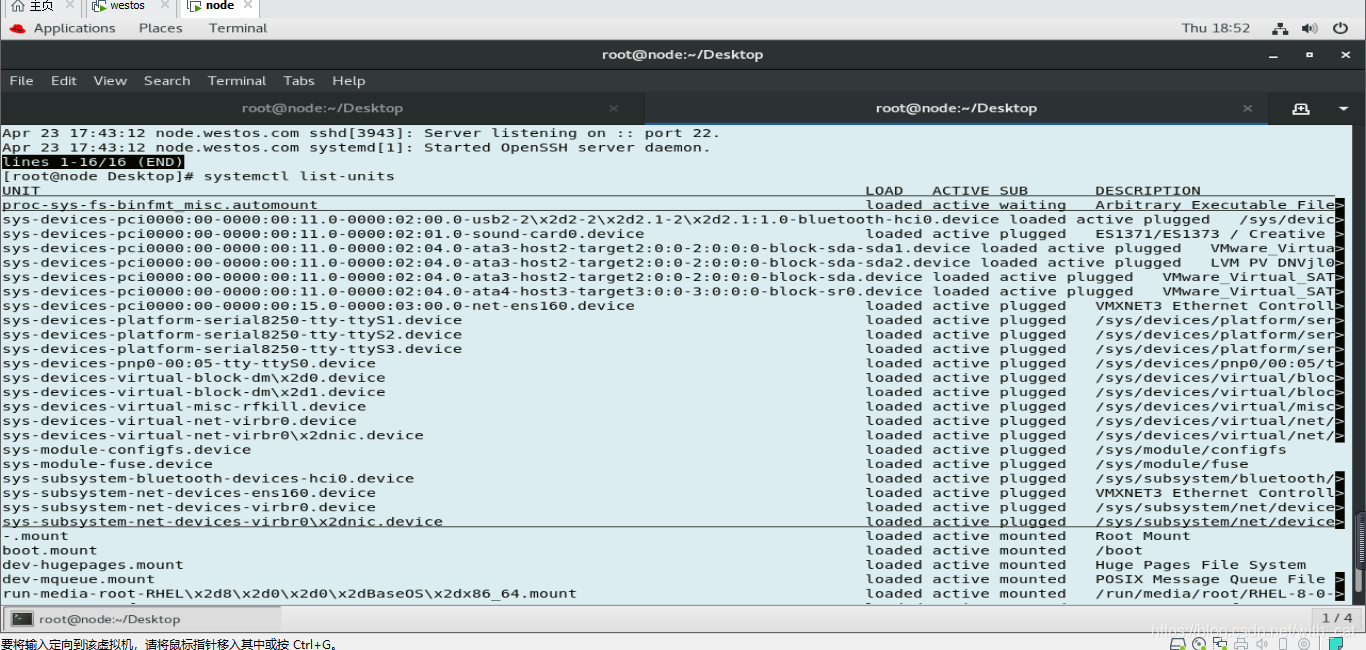
Task: Open the wired network status icon
Action: [1280, 28]
